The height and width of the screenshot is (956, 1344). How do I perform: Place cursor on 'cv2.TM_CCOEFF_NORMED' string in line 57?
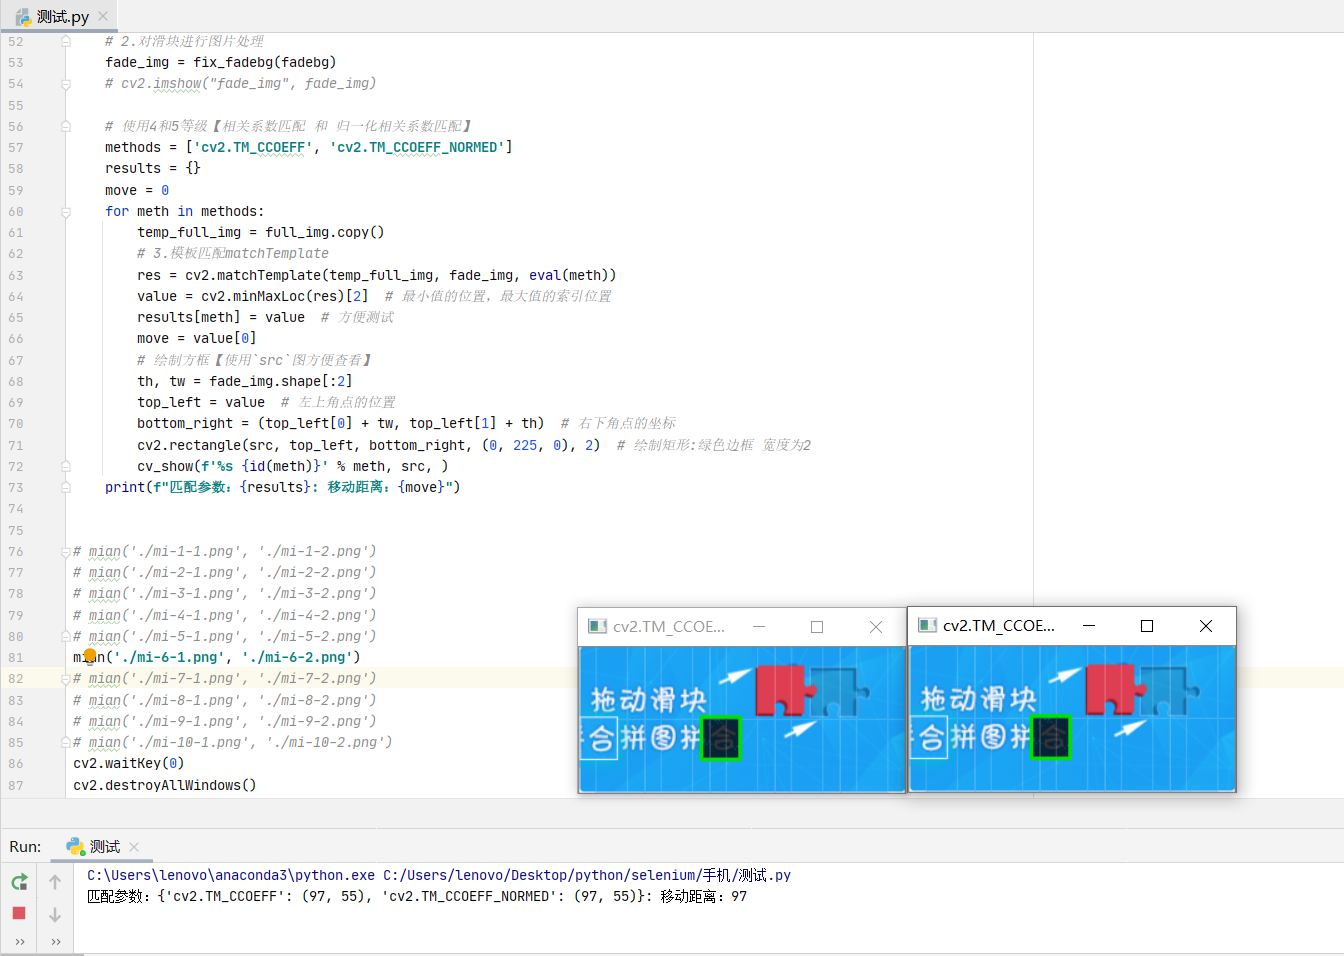[416, 147]
